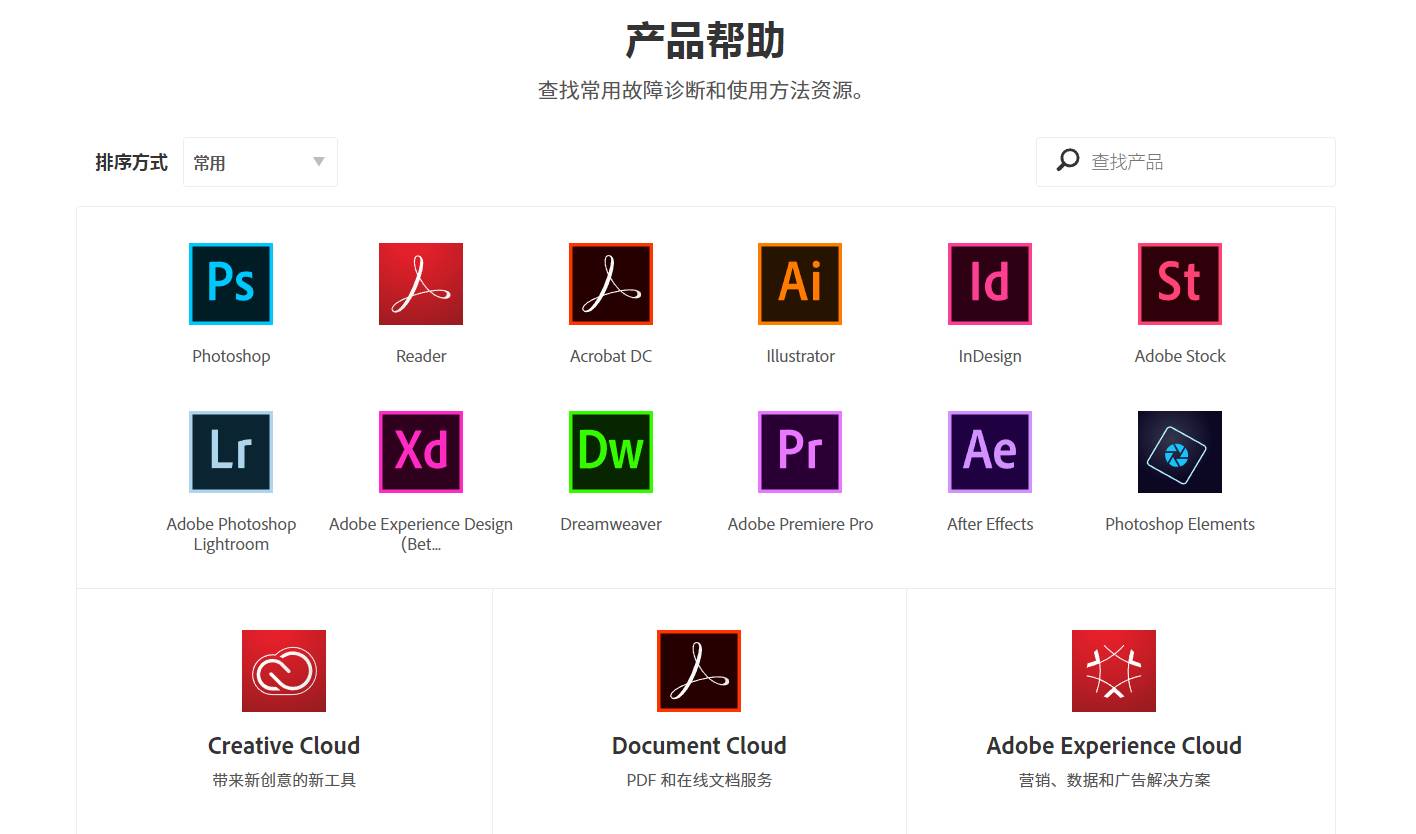This screenshot has width=1416, height=834.
Task: Click the red Reader icon
Action: [x=421, y=284]
